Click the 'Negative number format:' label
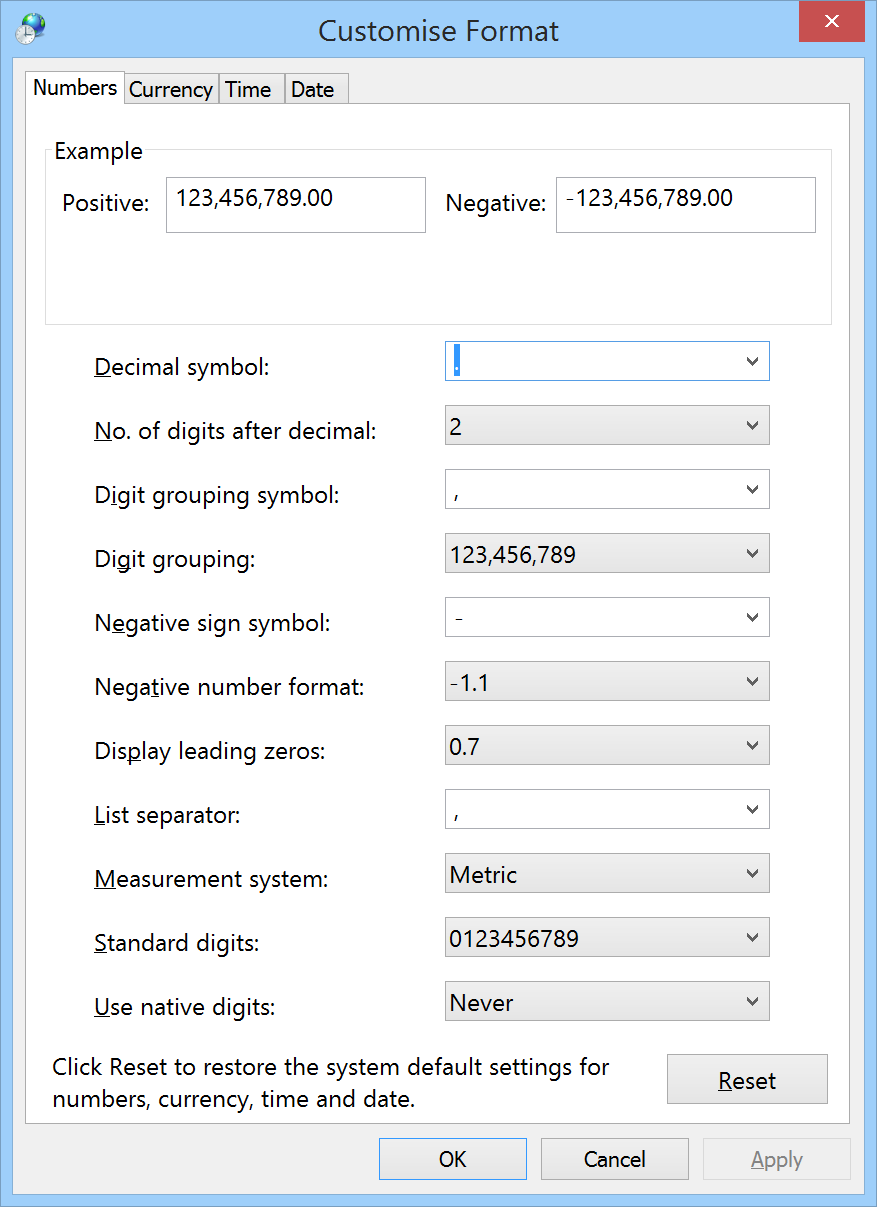877x1207 pixels. coord(230,687)
